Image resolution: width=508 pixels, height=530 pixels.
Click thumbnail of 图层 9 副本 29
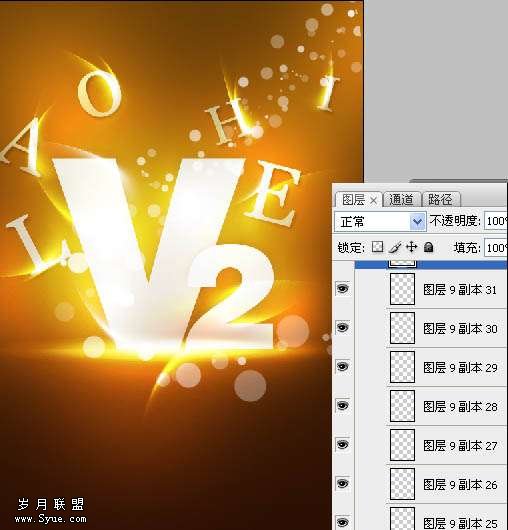coord(402,367)
